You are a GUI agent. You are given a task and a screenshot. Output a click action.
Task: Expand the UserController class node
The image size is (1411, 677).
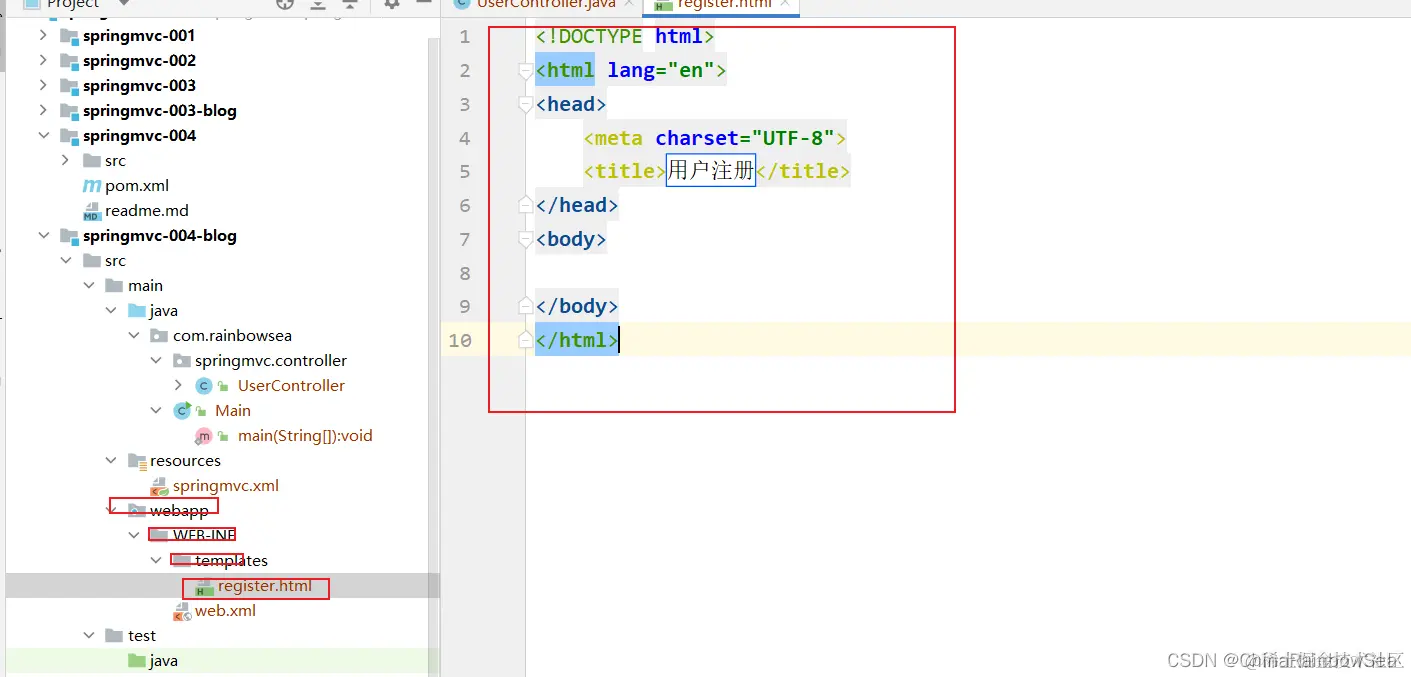point(178,385)
